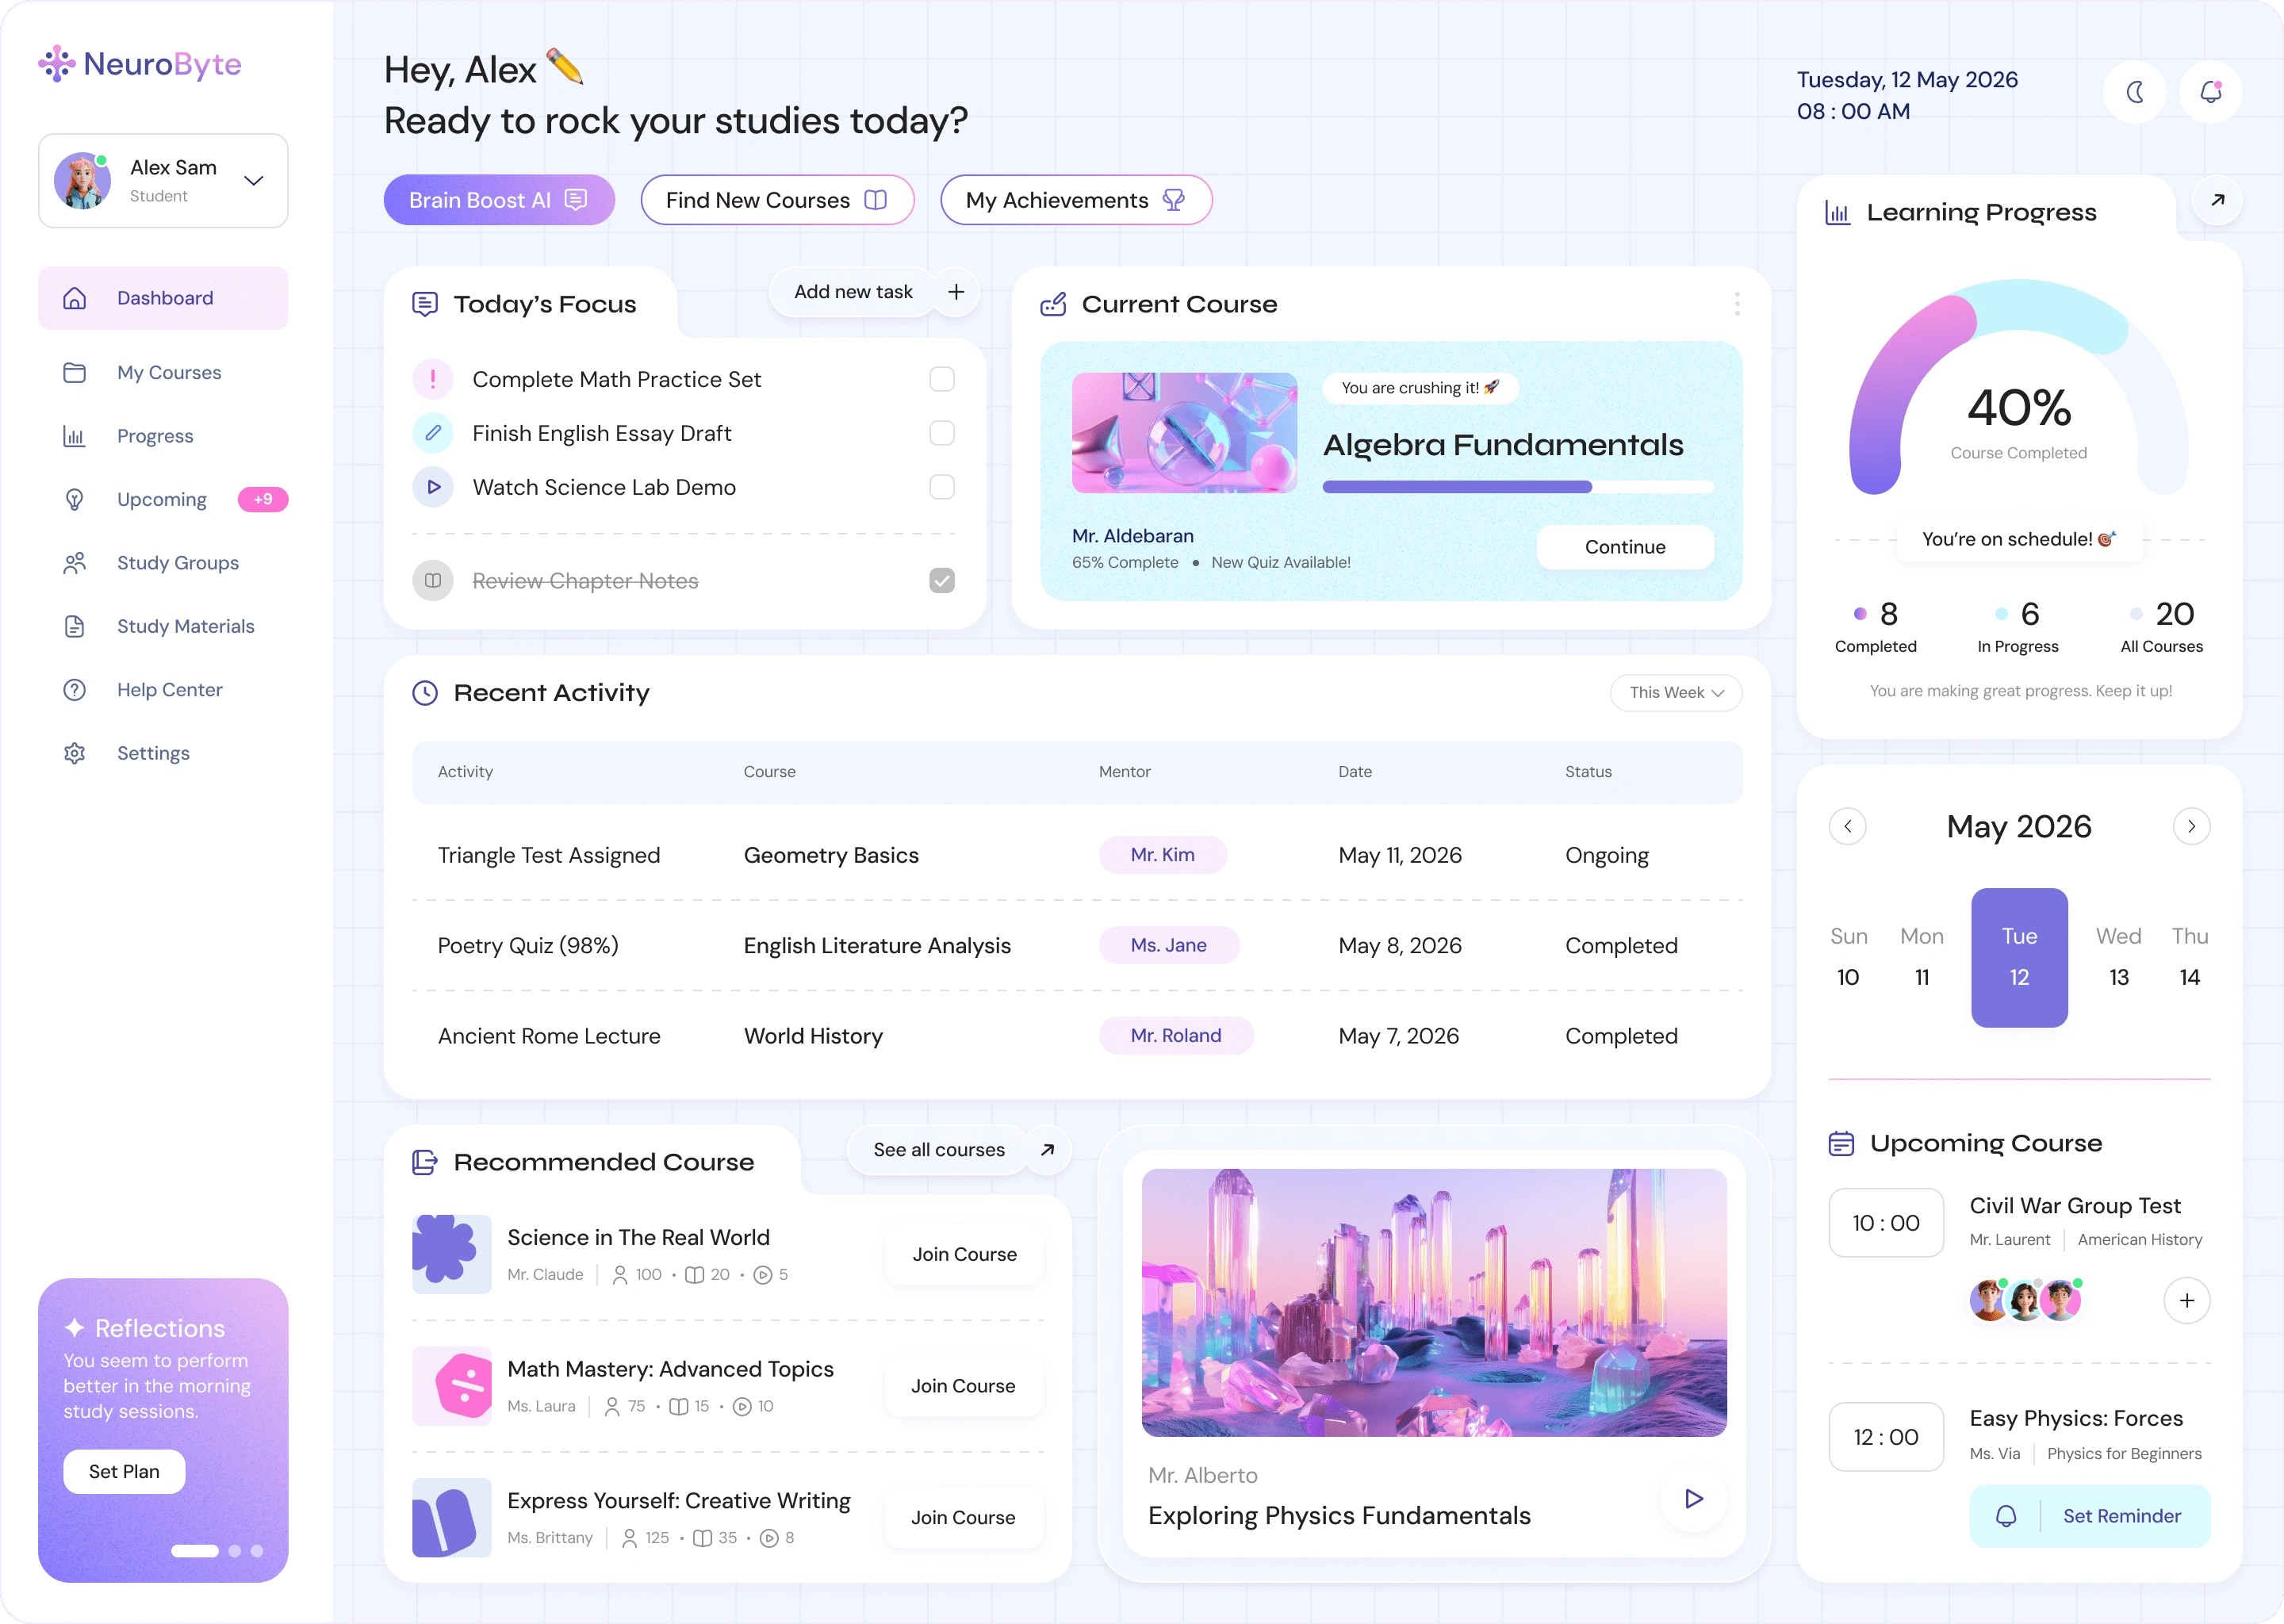Viewport: 2284px width, 1624px height.
Task: Click the plus icon beside Add new task
Action: [956, 292]
